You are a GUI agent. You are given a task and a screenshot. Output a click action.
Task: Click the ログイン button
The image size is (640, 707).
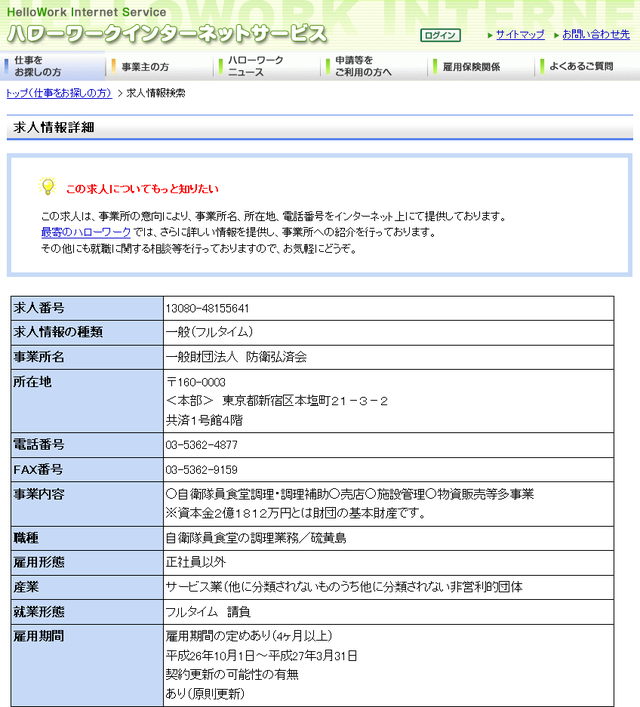pyautogui.click(x=440, y=35)
